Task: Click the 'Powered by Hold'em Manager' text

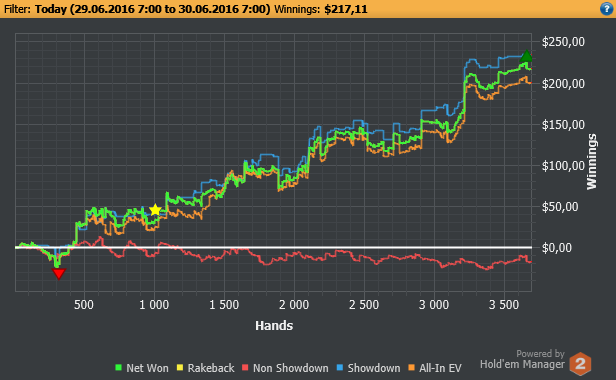Action: [522, 360]
